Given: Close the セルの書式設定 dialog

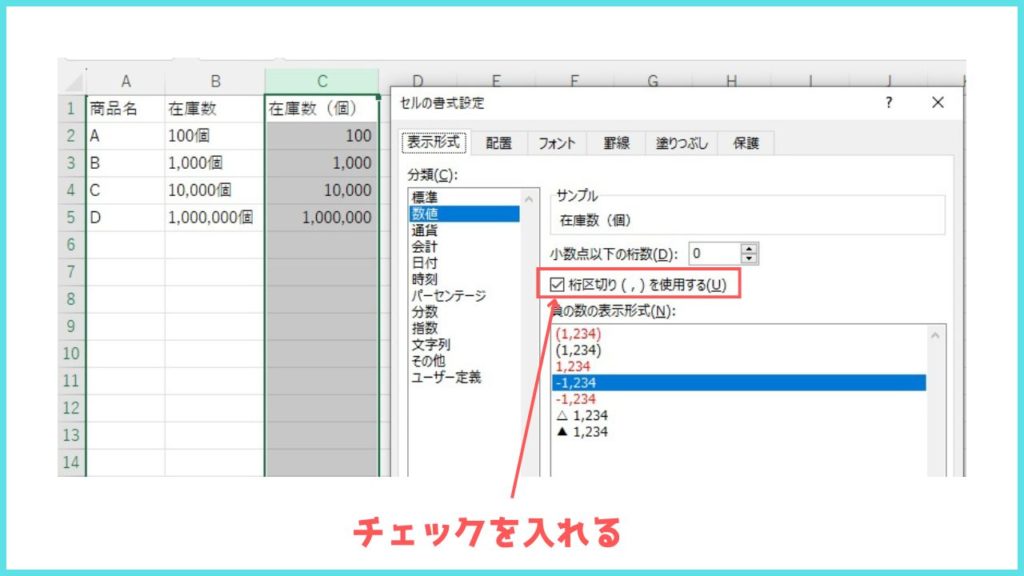Looking at the screenshot, I should tap(937, 103).
